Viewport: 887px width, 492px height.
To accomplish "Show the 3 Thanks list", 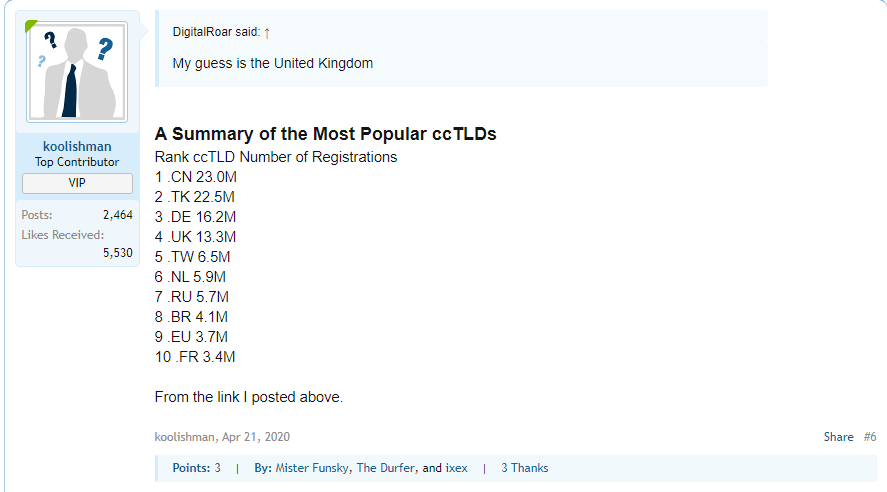I will point(524,468).
